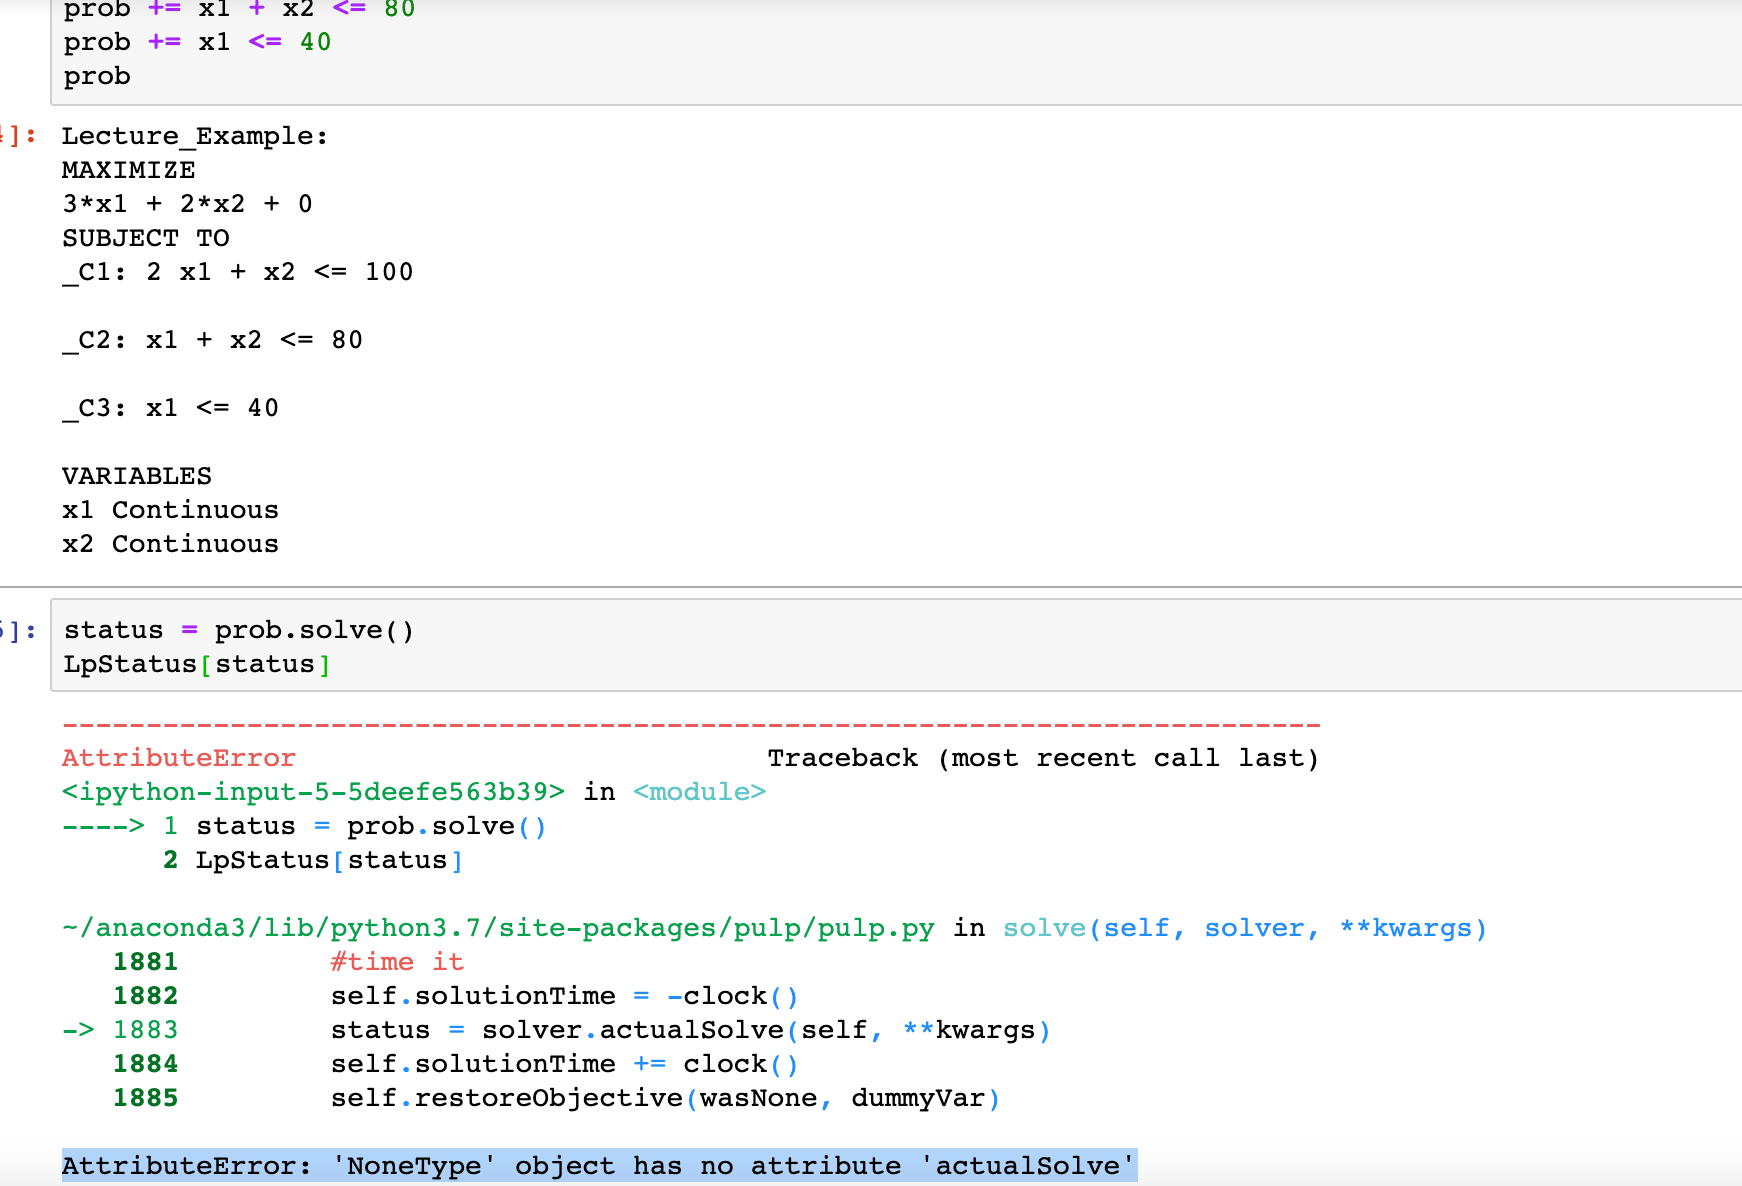Click the input prompt beside 'status = prob.solve()'
This screenshot has width=1742, height=1186.
coord(18,630)
